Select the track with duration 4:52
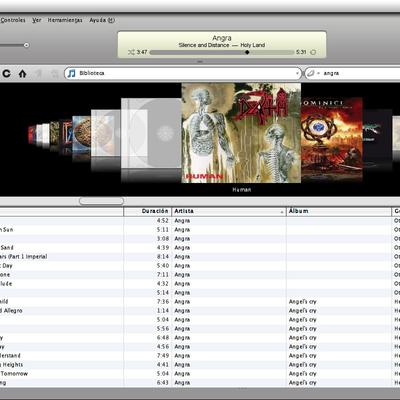Screen dimensions: 400x400 [200, 221]
